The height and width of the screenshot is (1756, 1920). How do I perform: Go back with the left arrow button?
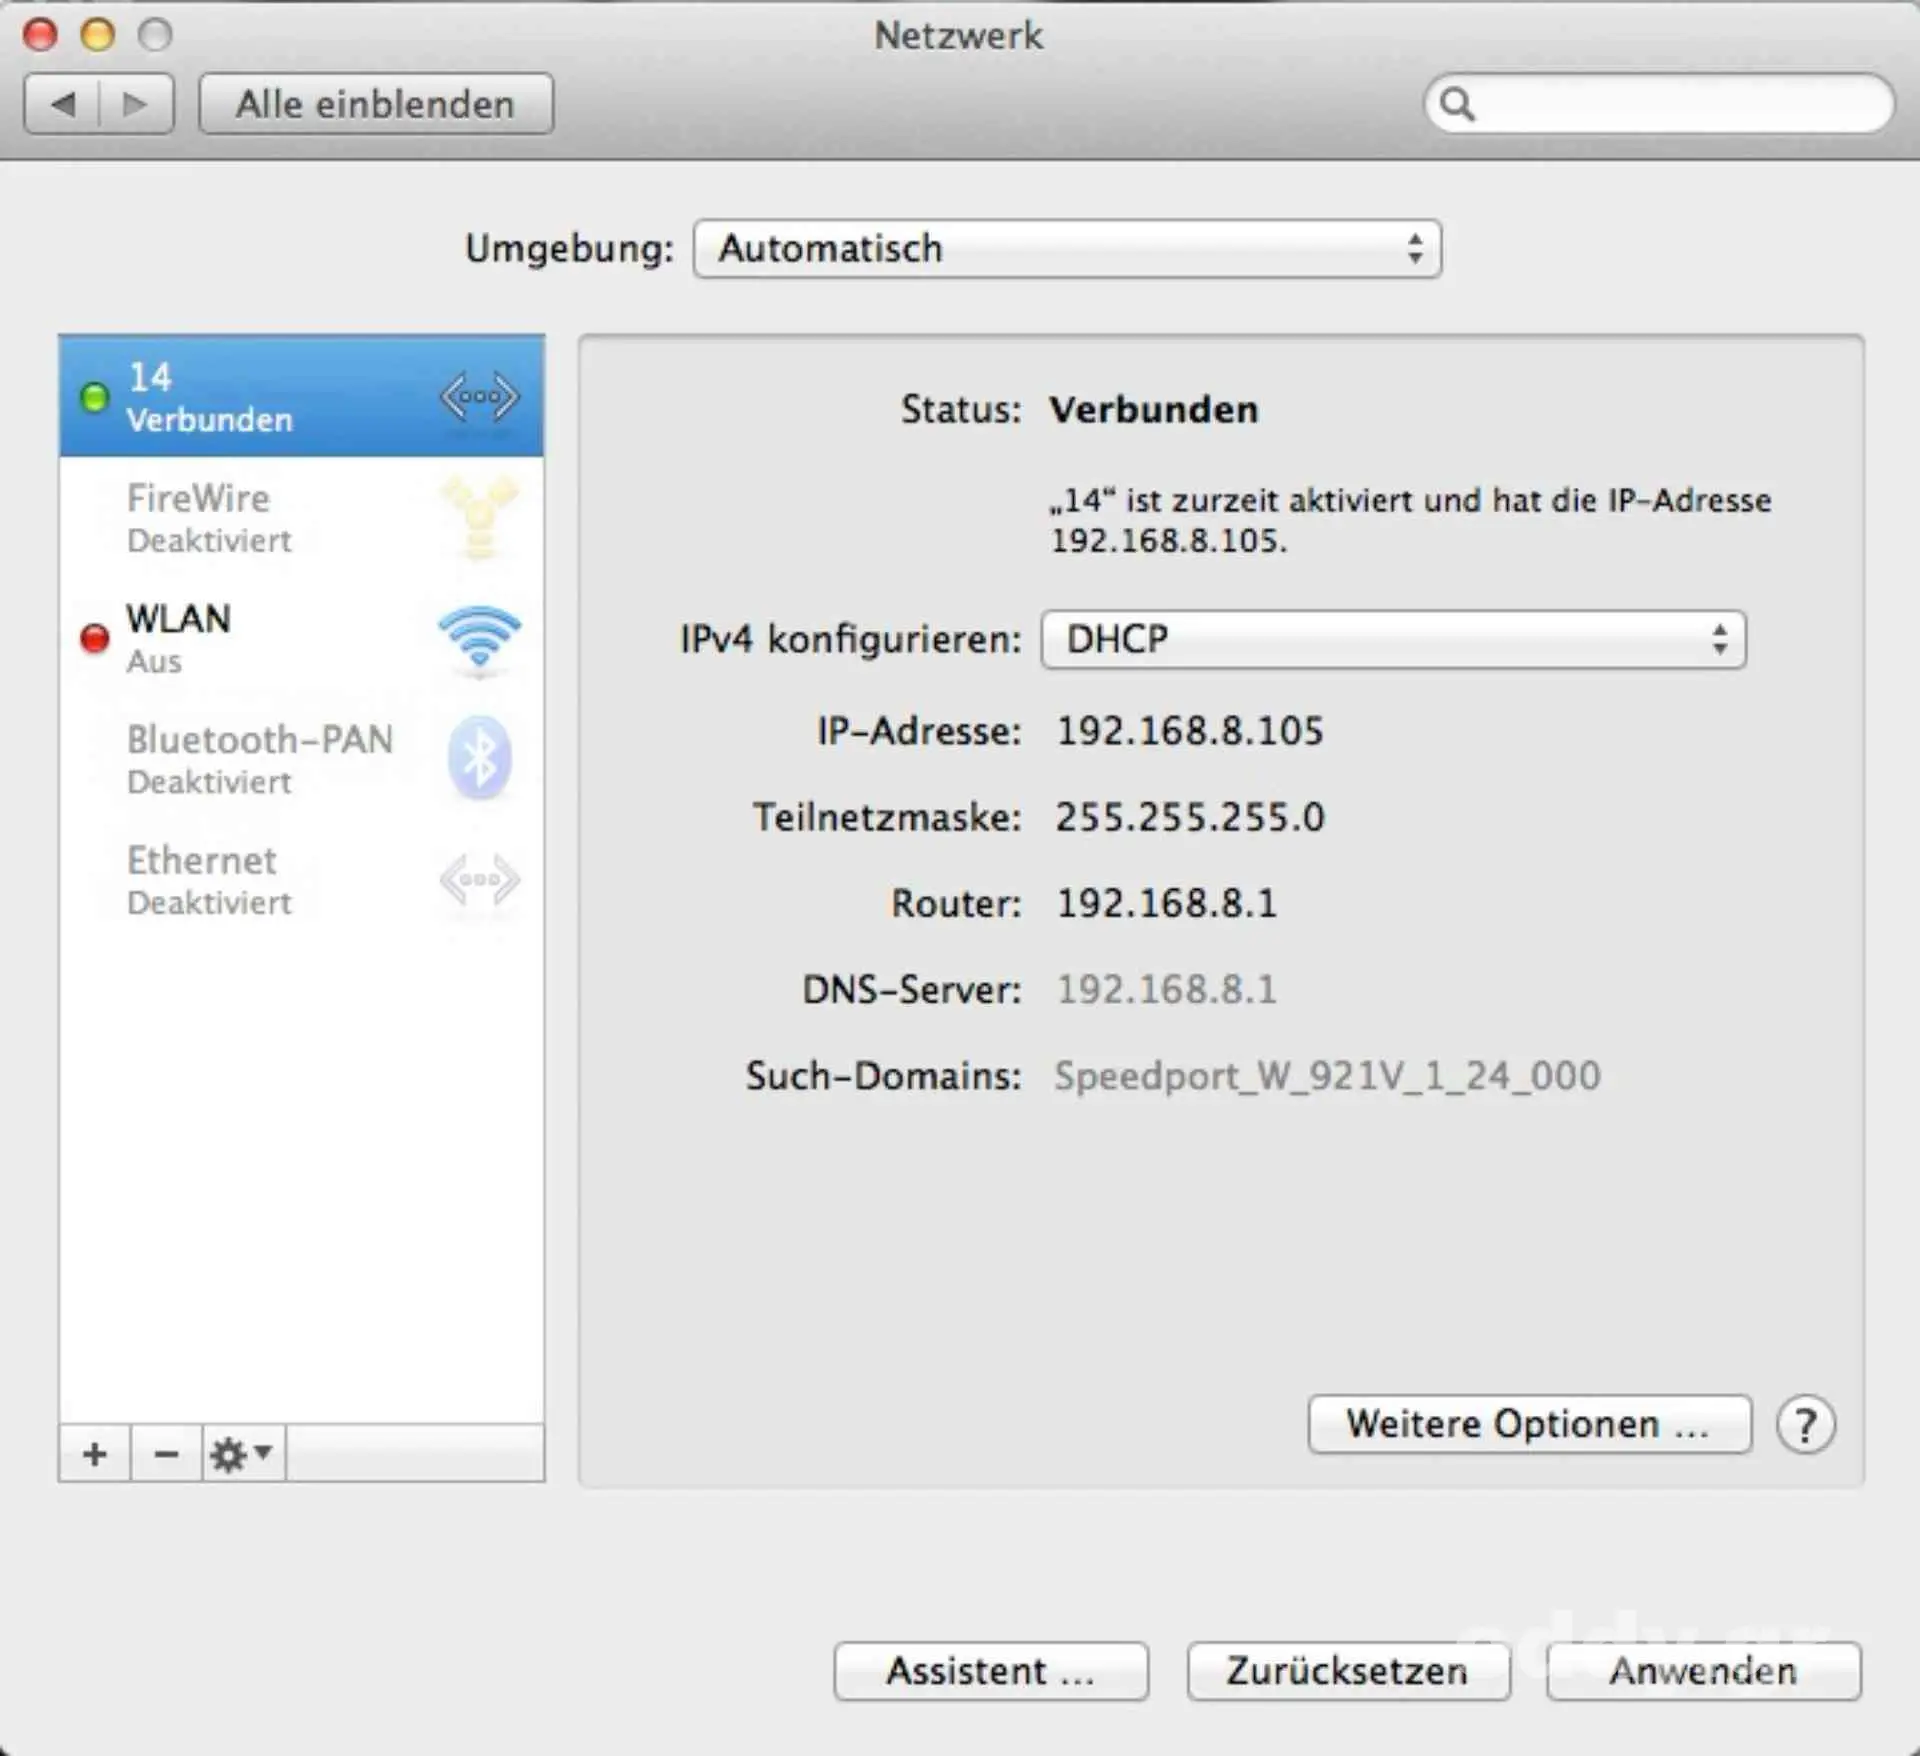(x=63, y=104)
